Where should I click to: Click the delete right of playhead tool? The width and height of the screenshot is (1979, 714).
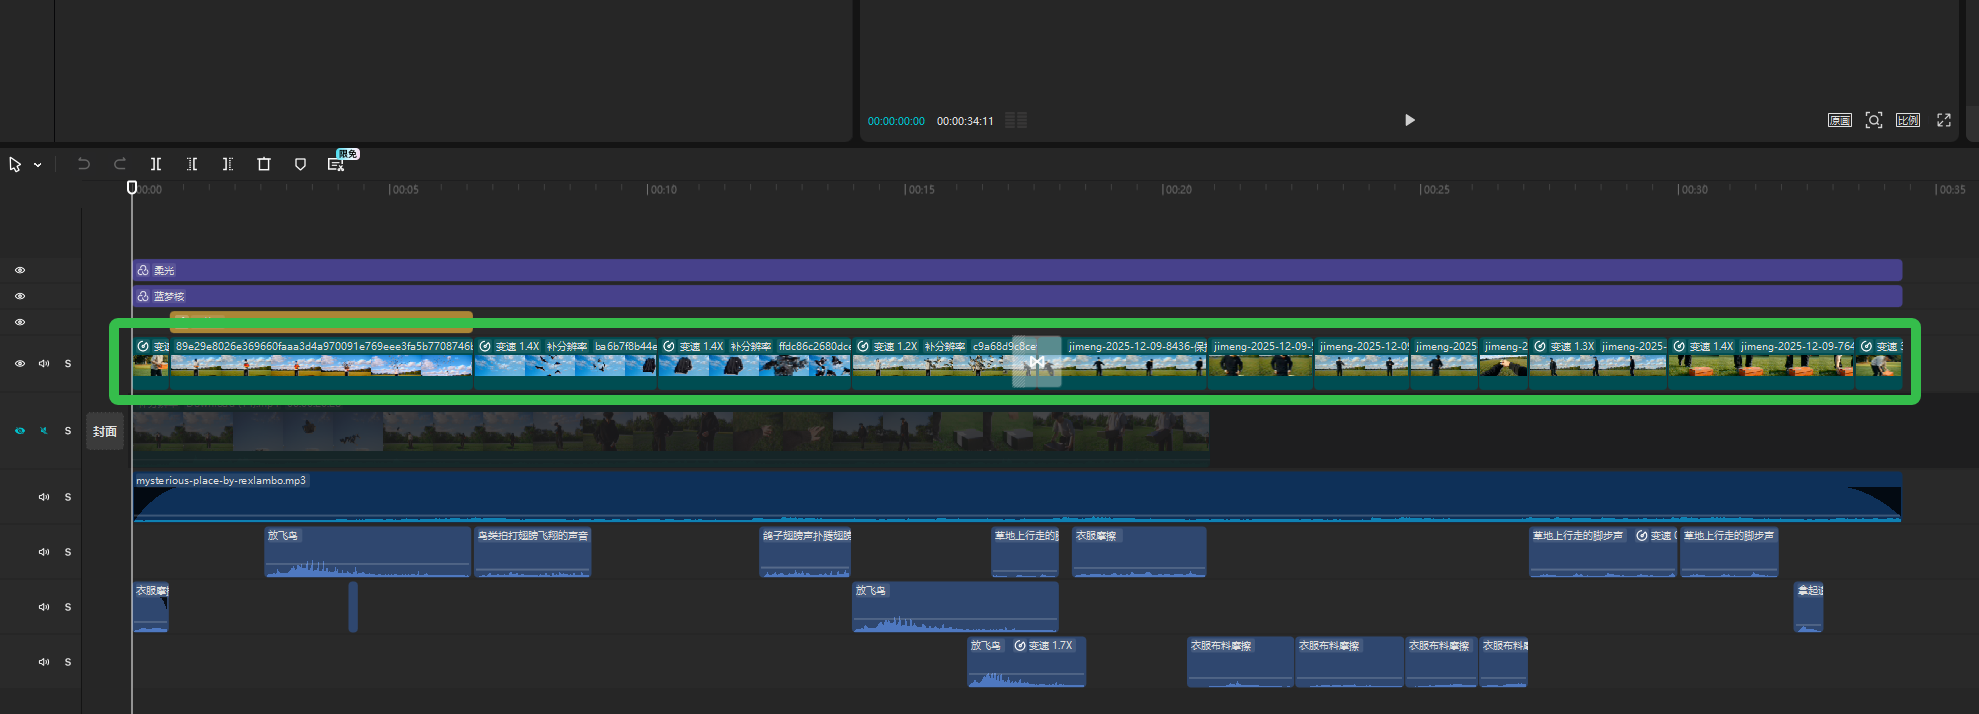[228, 164]
